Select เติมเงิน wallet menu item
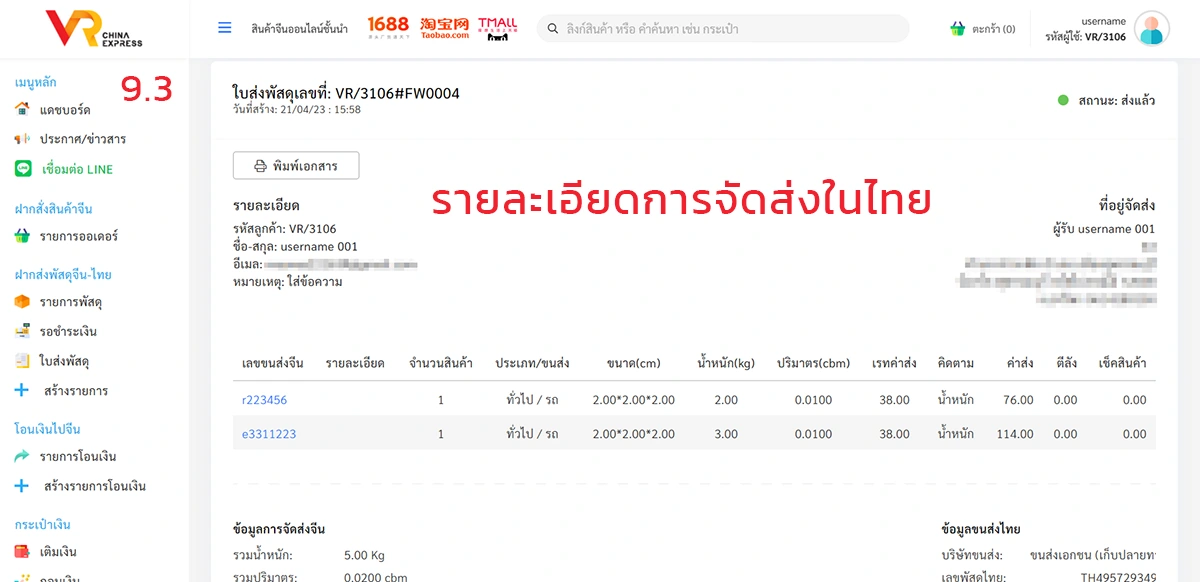 click(58, 551)
